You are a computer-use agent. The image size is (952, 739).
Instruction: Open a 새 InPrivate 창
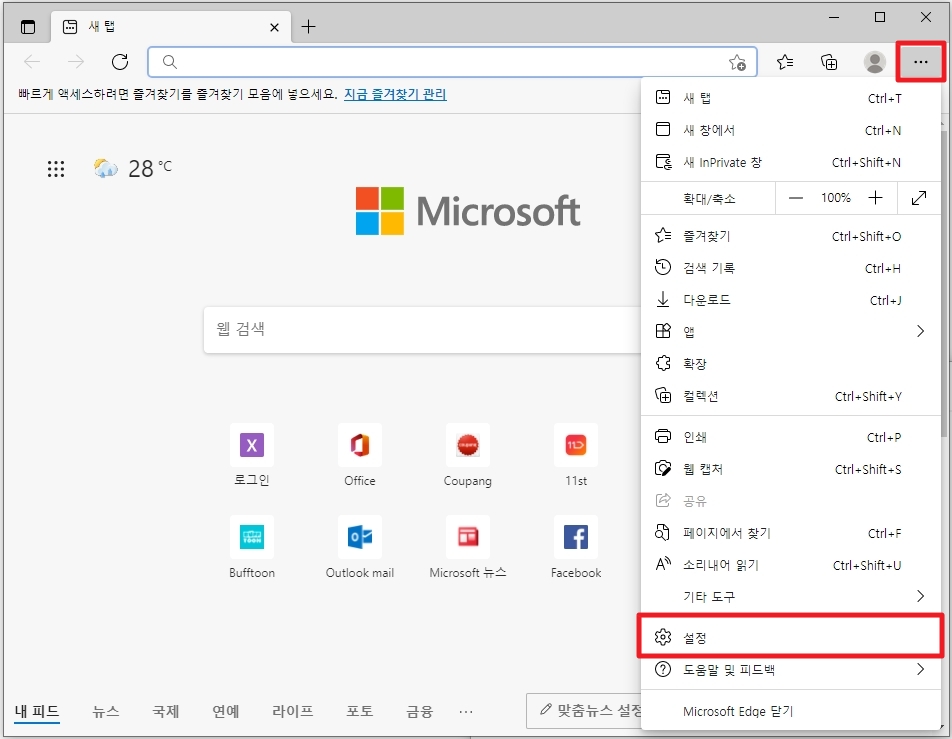[790, 162]
